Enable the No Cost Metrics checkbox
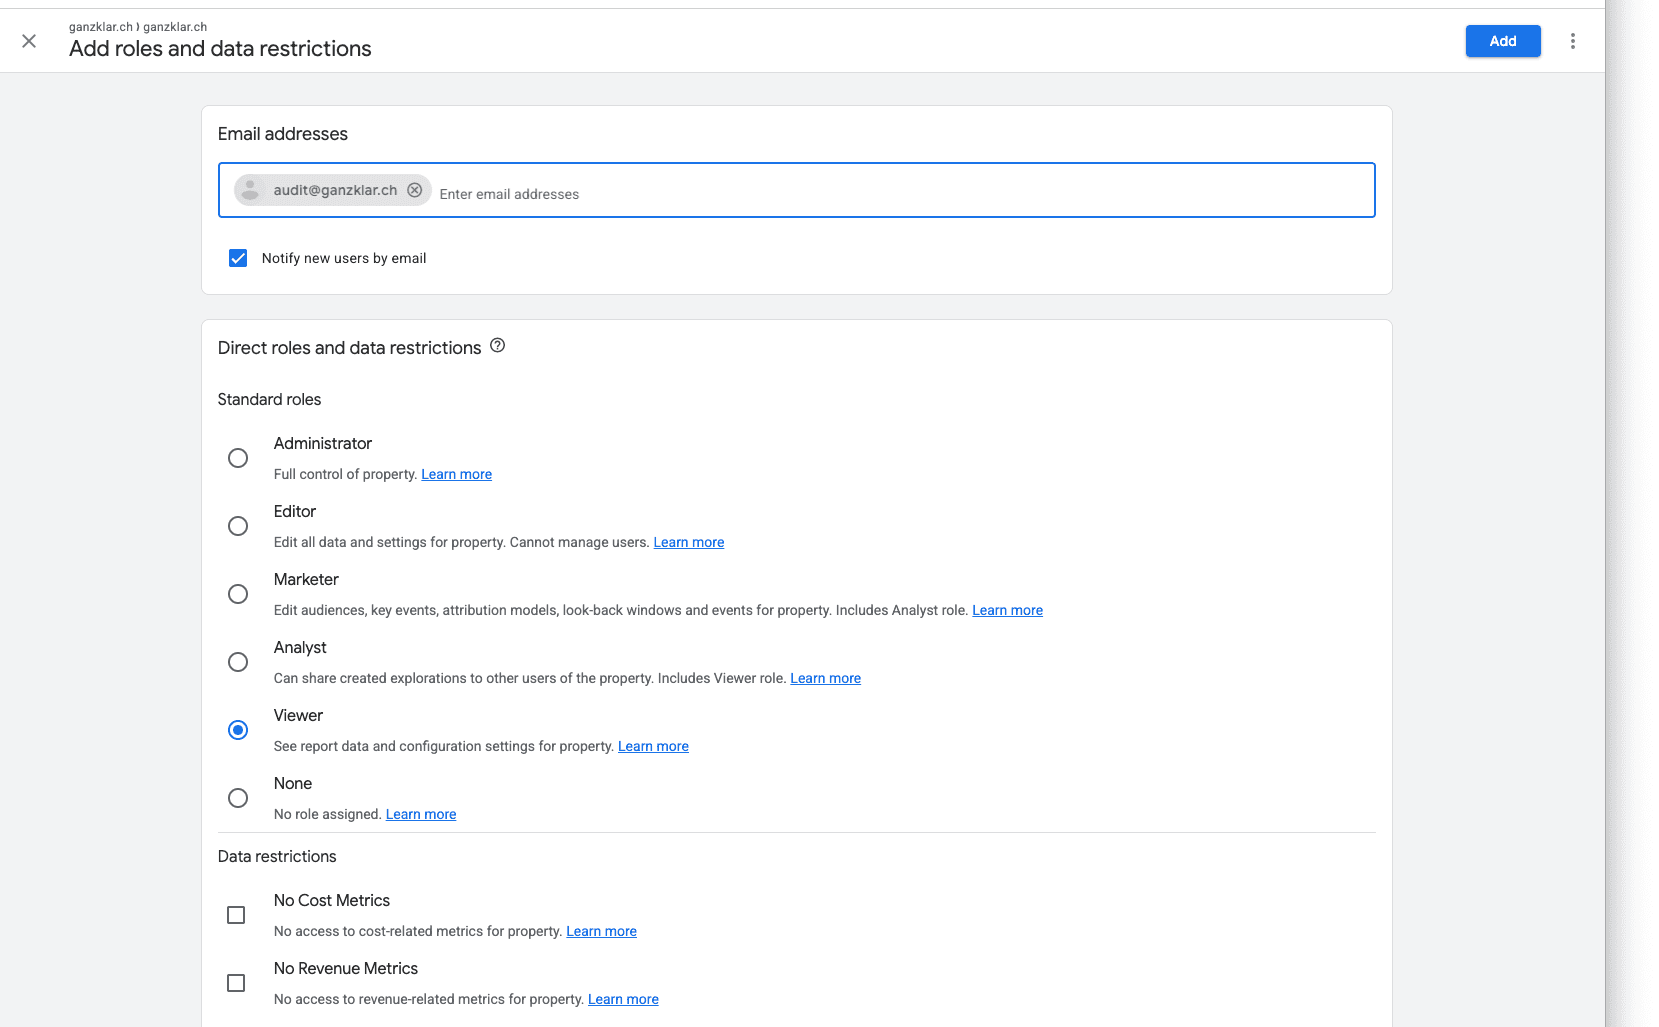 click(x=236, y=915)
